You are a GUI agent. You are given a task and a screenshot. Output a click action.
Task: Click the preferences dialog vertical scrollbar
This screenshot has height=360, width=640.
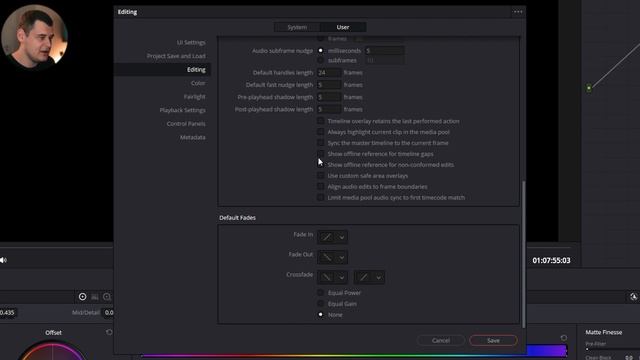click(524, 254)
